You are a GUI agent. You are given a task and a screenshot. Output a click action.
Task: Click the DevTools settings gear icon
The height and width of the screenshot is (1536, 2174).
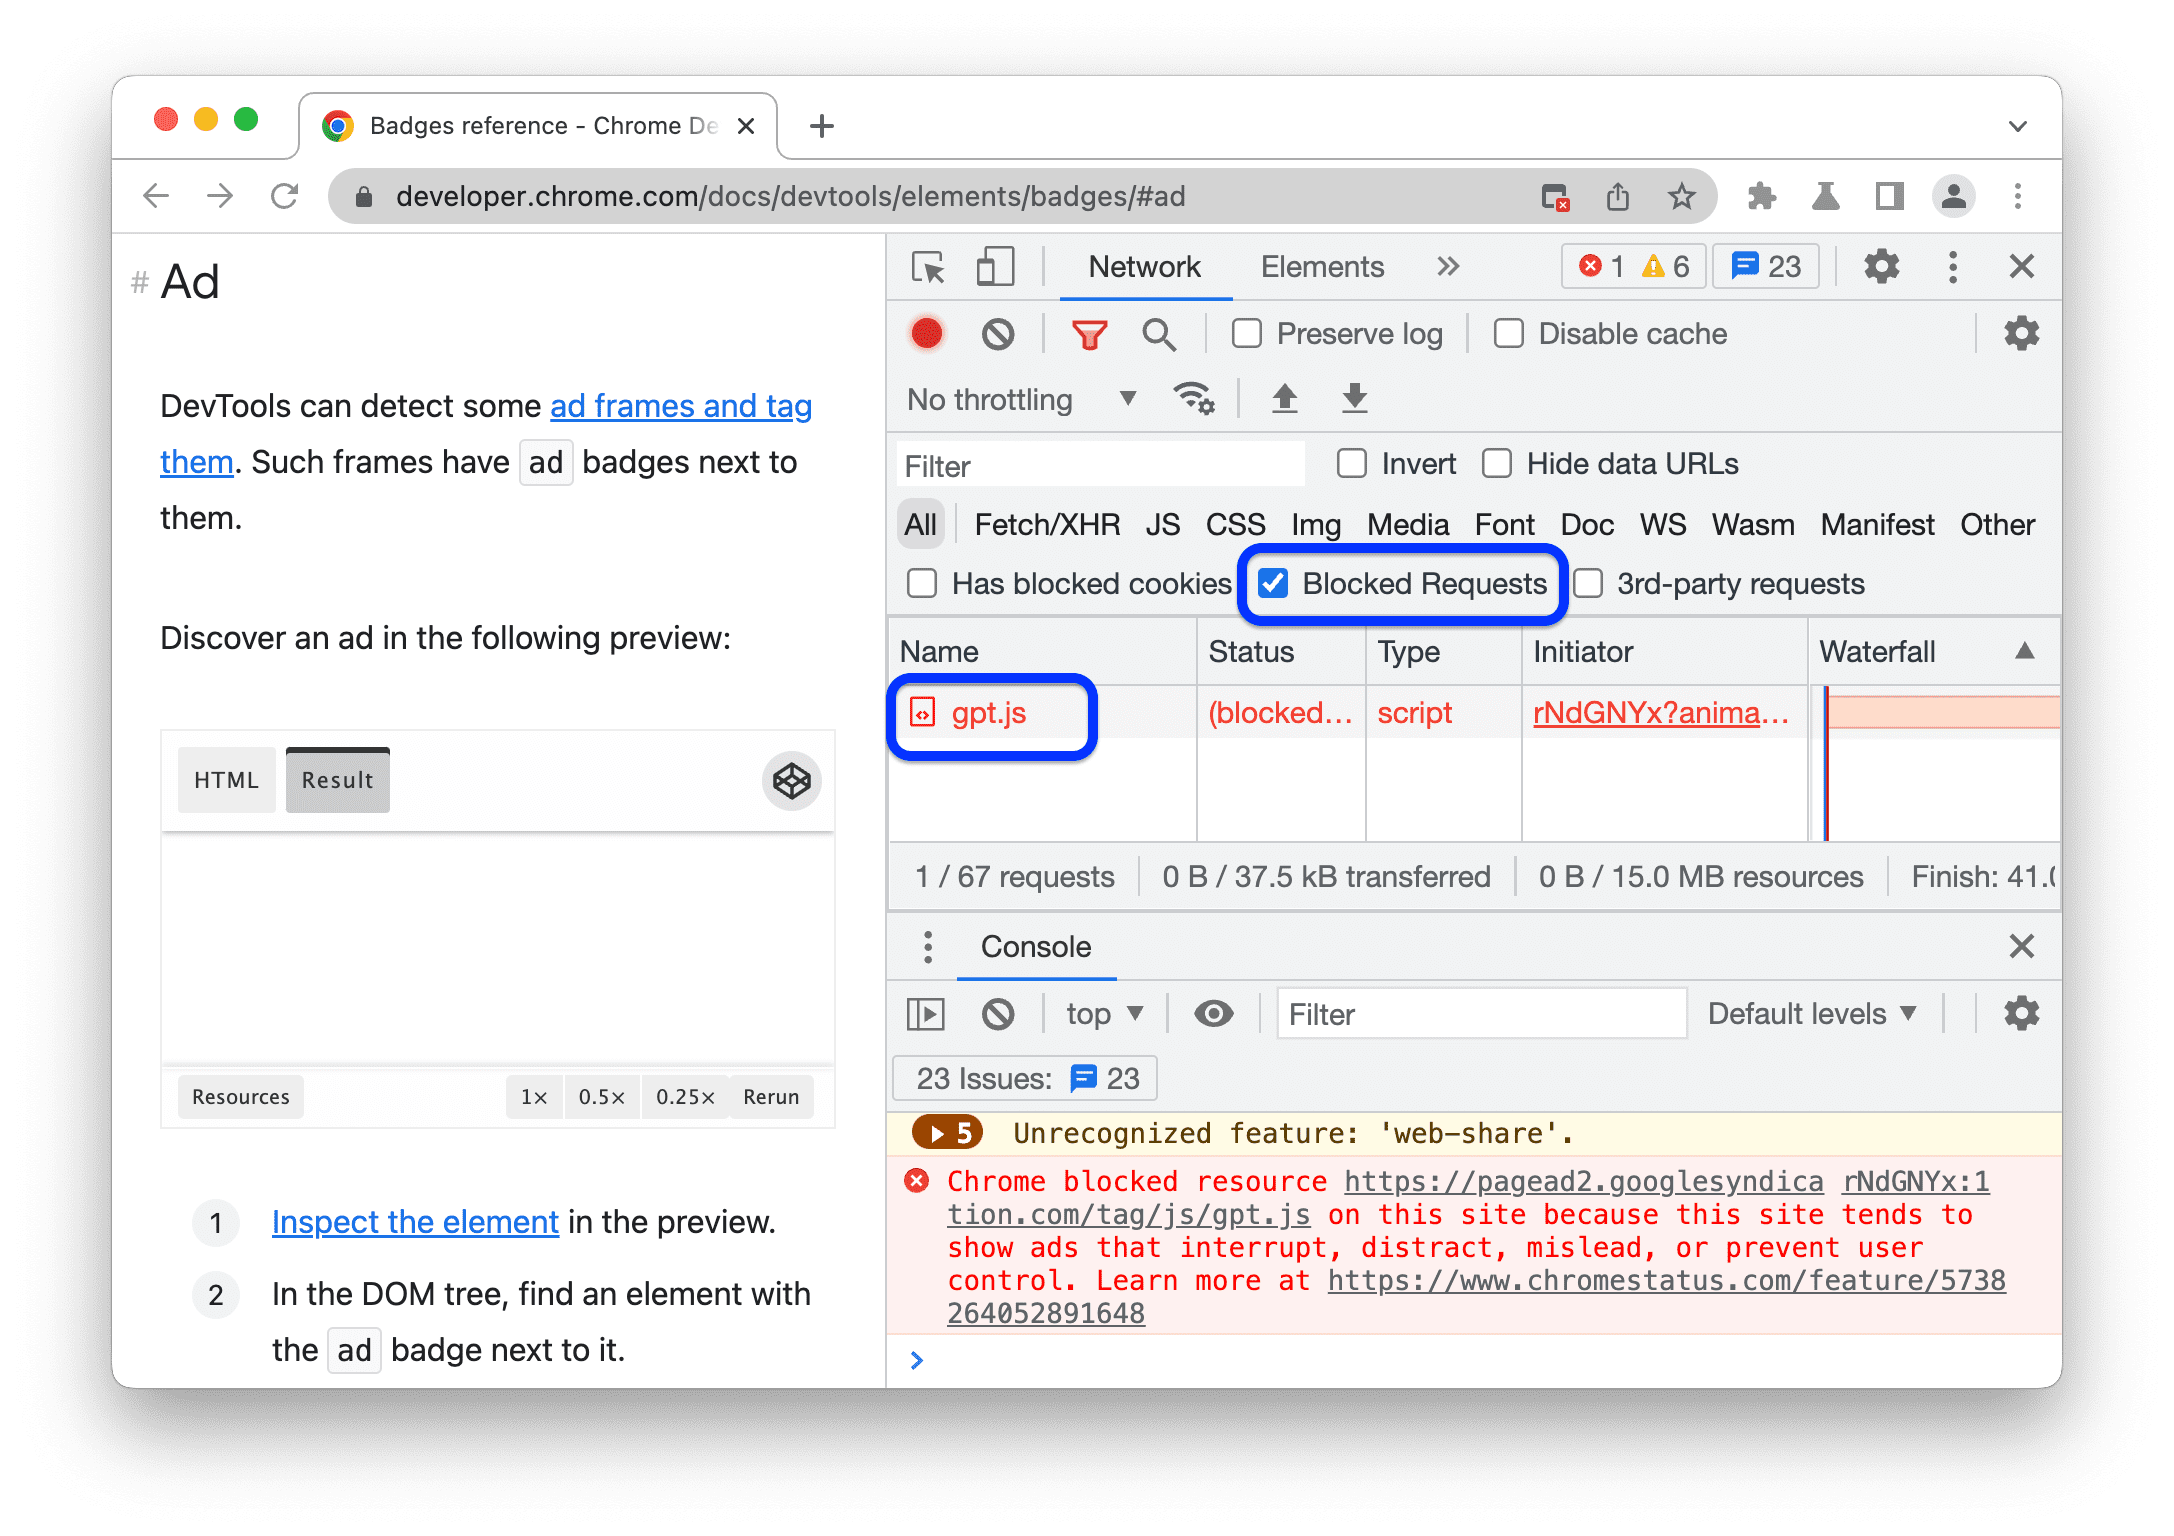[1878, 271]
